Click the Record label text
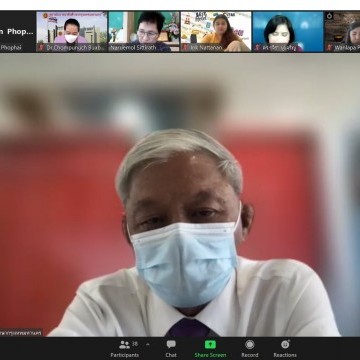The width and height of the screenshot is (360, 360). pos(250,355)
